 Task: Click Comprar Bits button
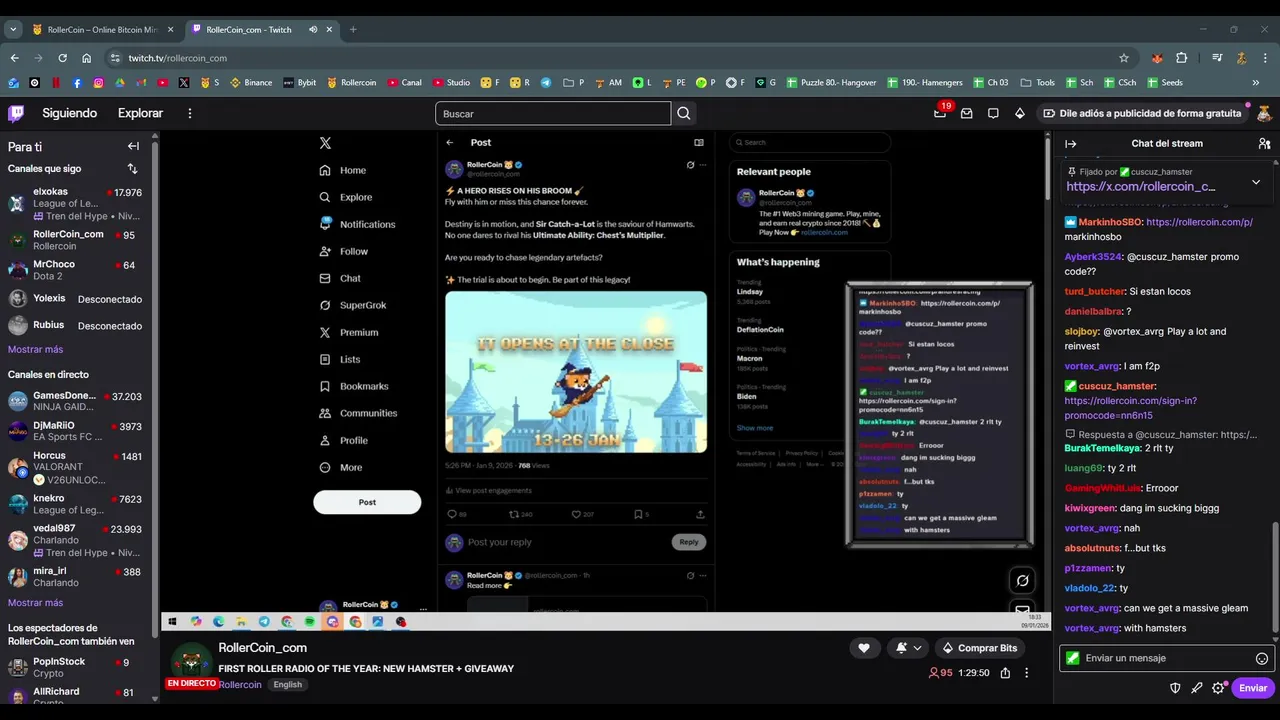[x=980, y=648]
